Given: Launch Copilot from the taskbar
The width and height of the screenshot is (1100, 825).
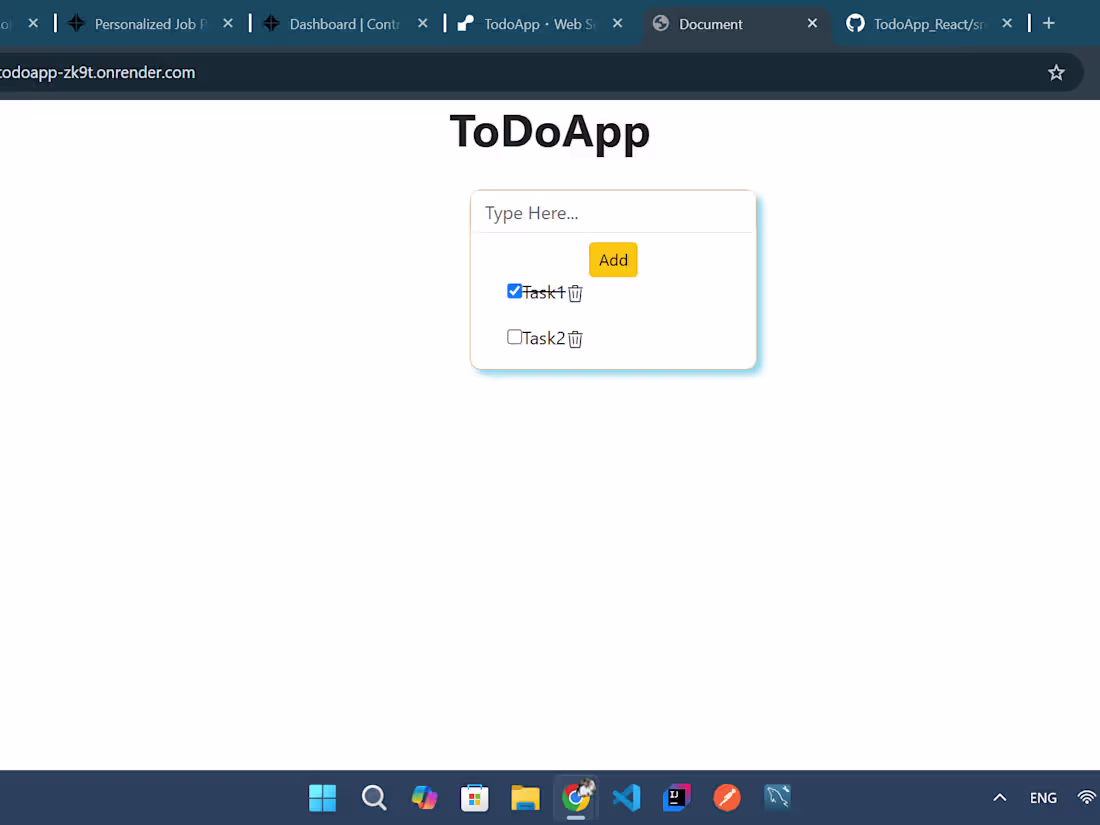Looking at the screenshot, I should [x=424, y=797].
